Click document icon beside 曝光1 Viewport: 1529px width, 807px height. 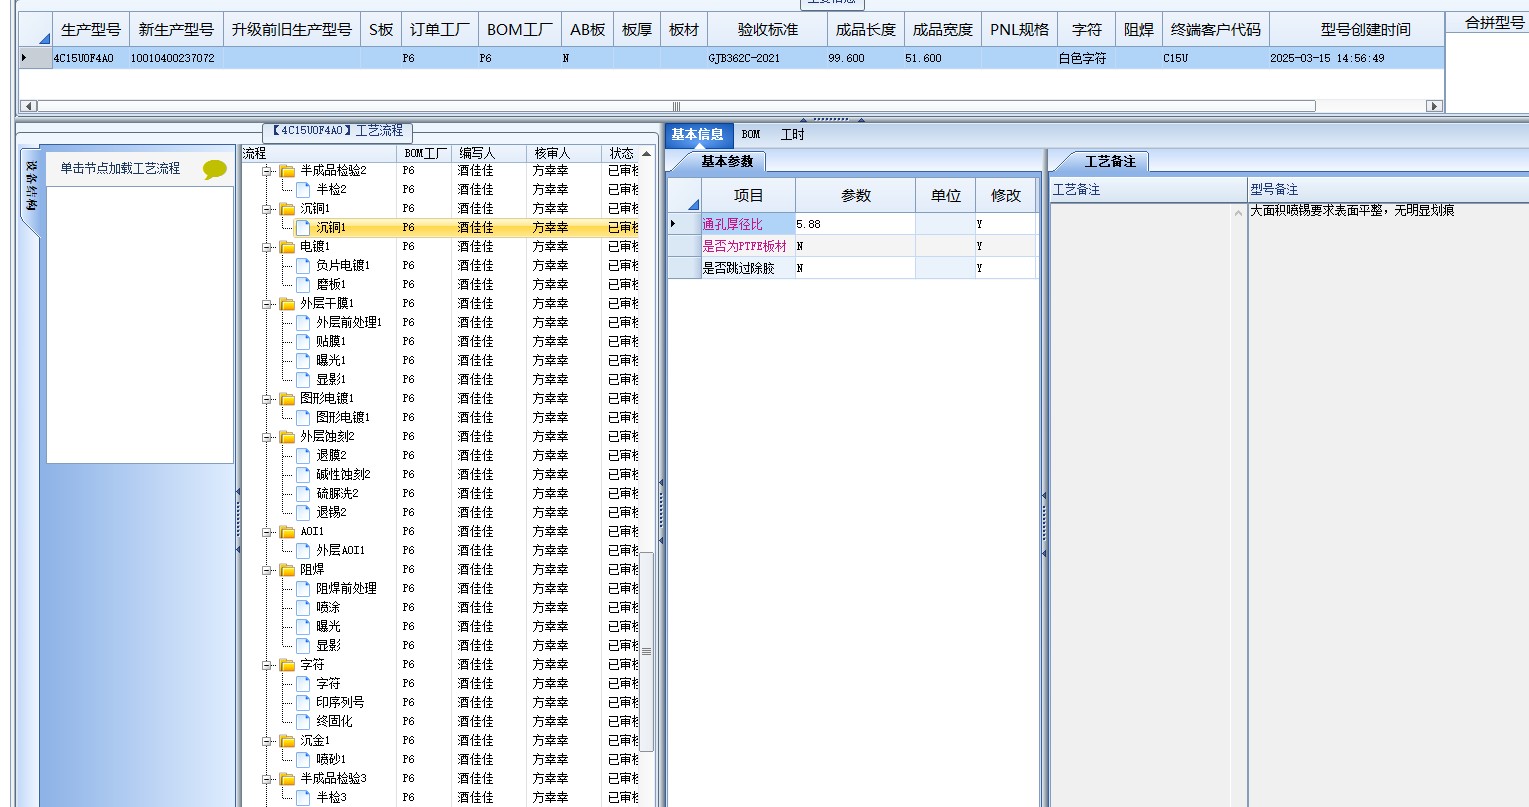[x=303, y=360]
